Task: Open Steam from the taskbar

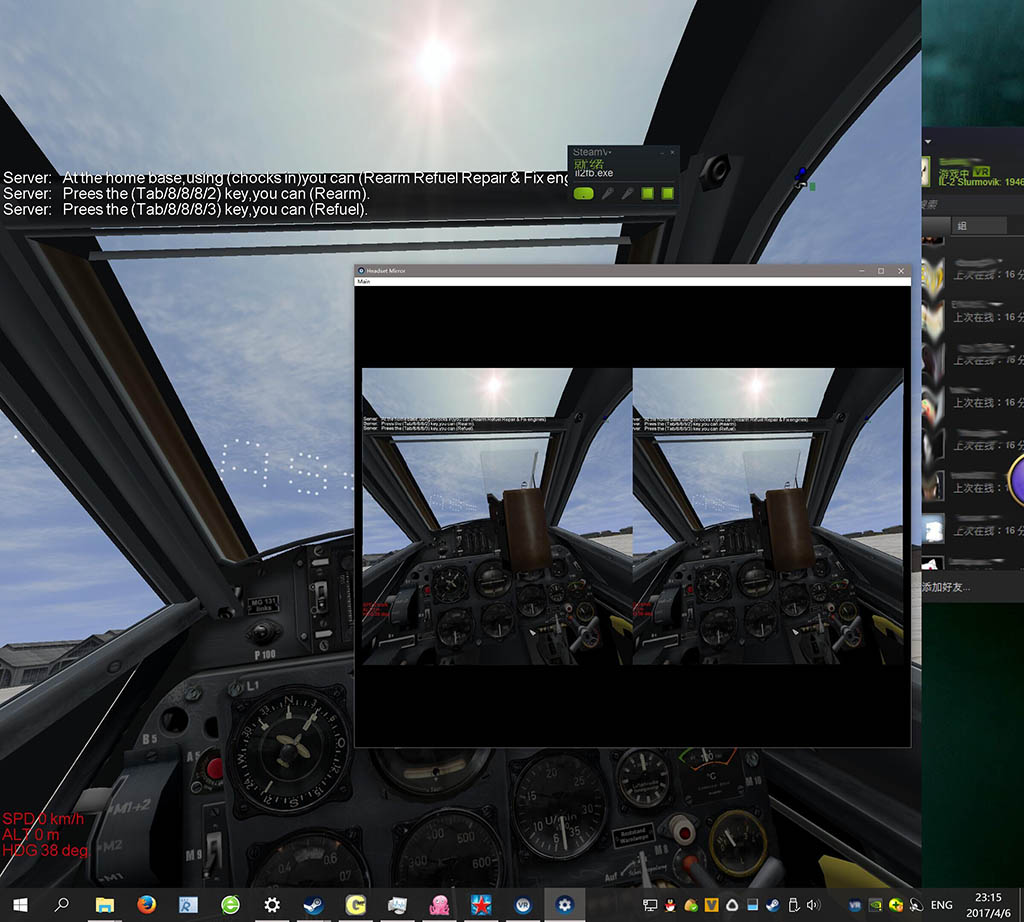Action: pos(313,905)
